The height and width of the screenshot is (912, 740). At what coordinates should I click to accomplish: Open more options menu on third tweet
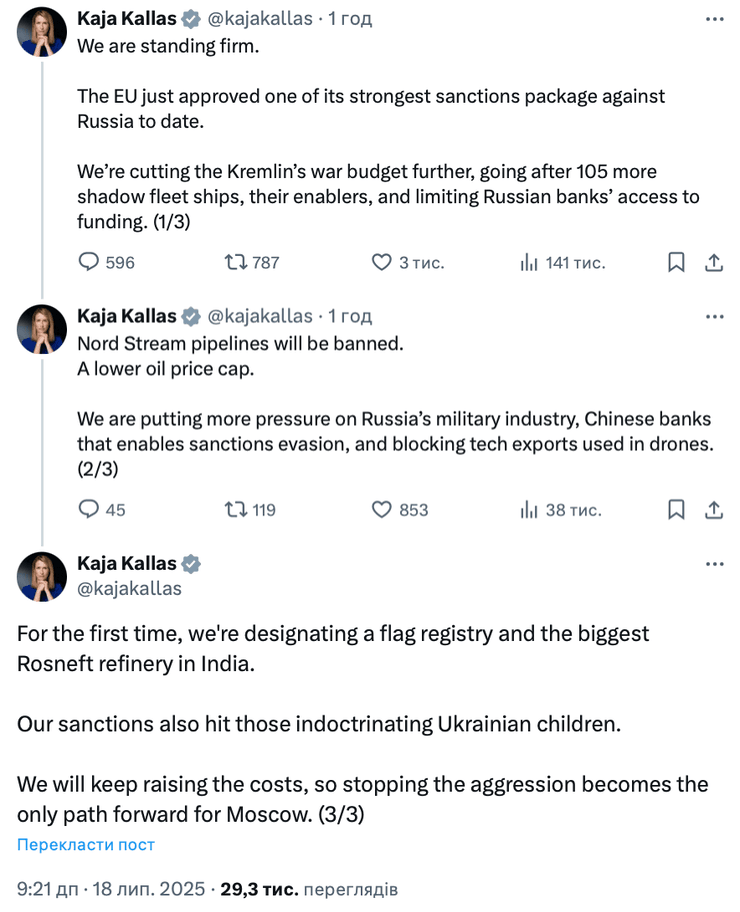pos(714,564)
